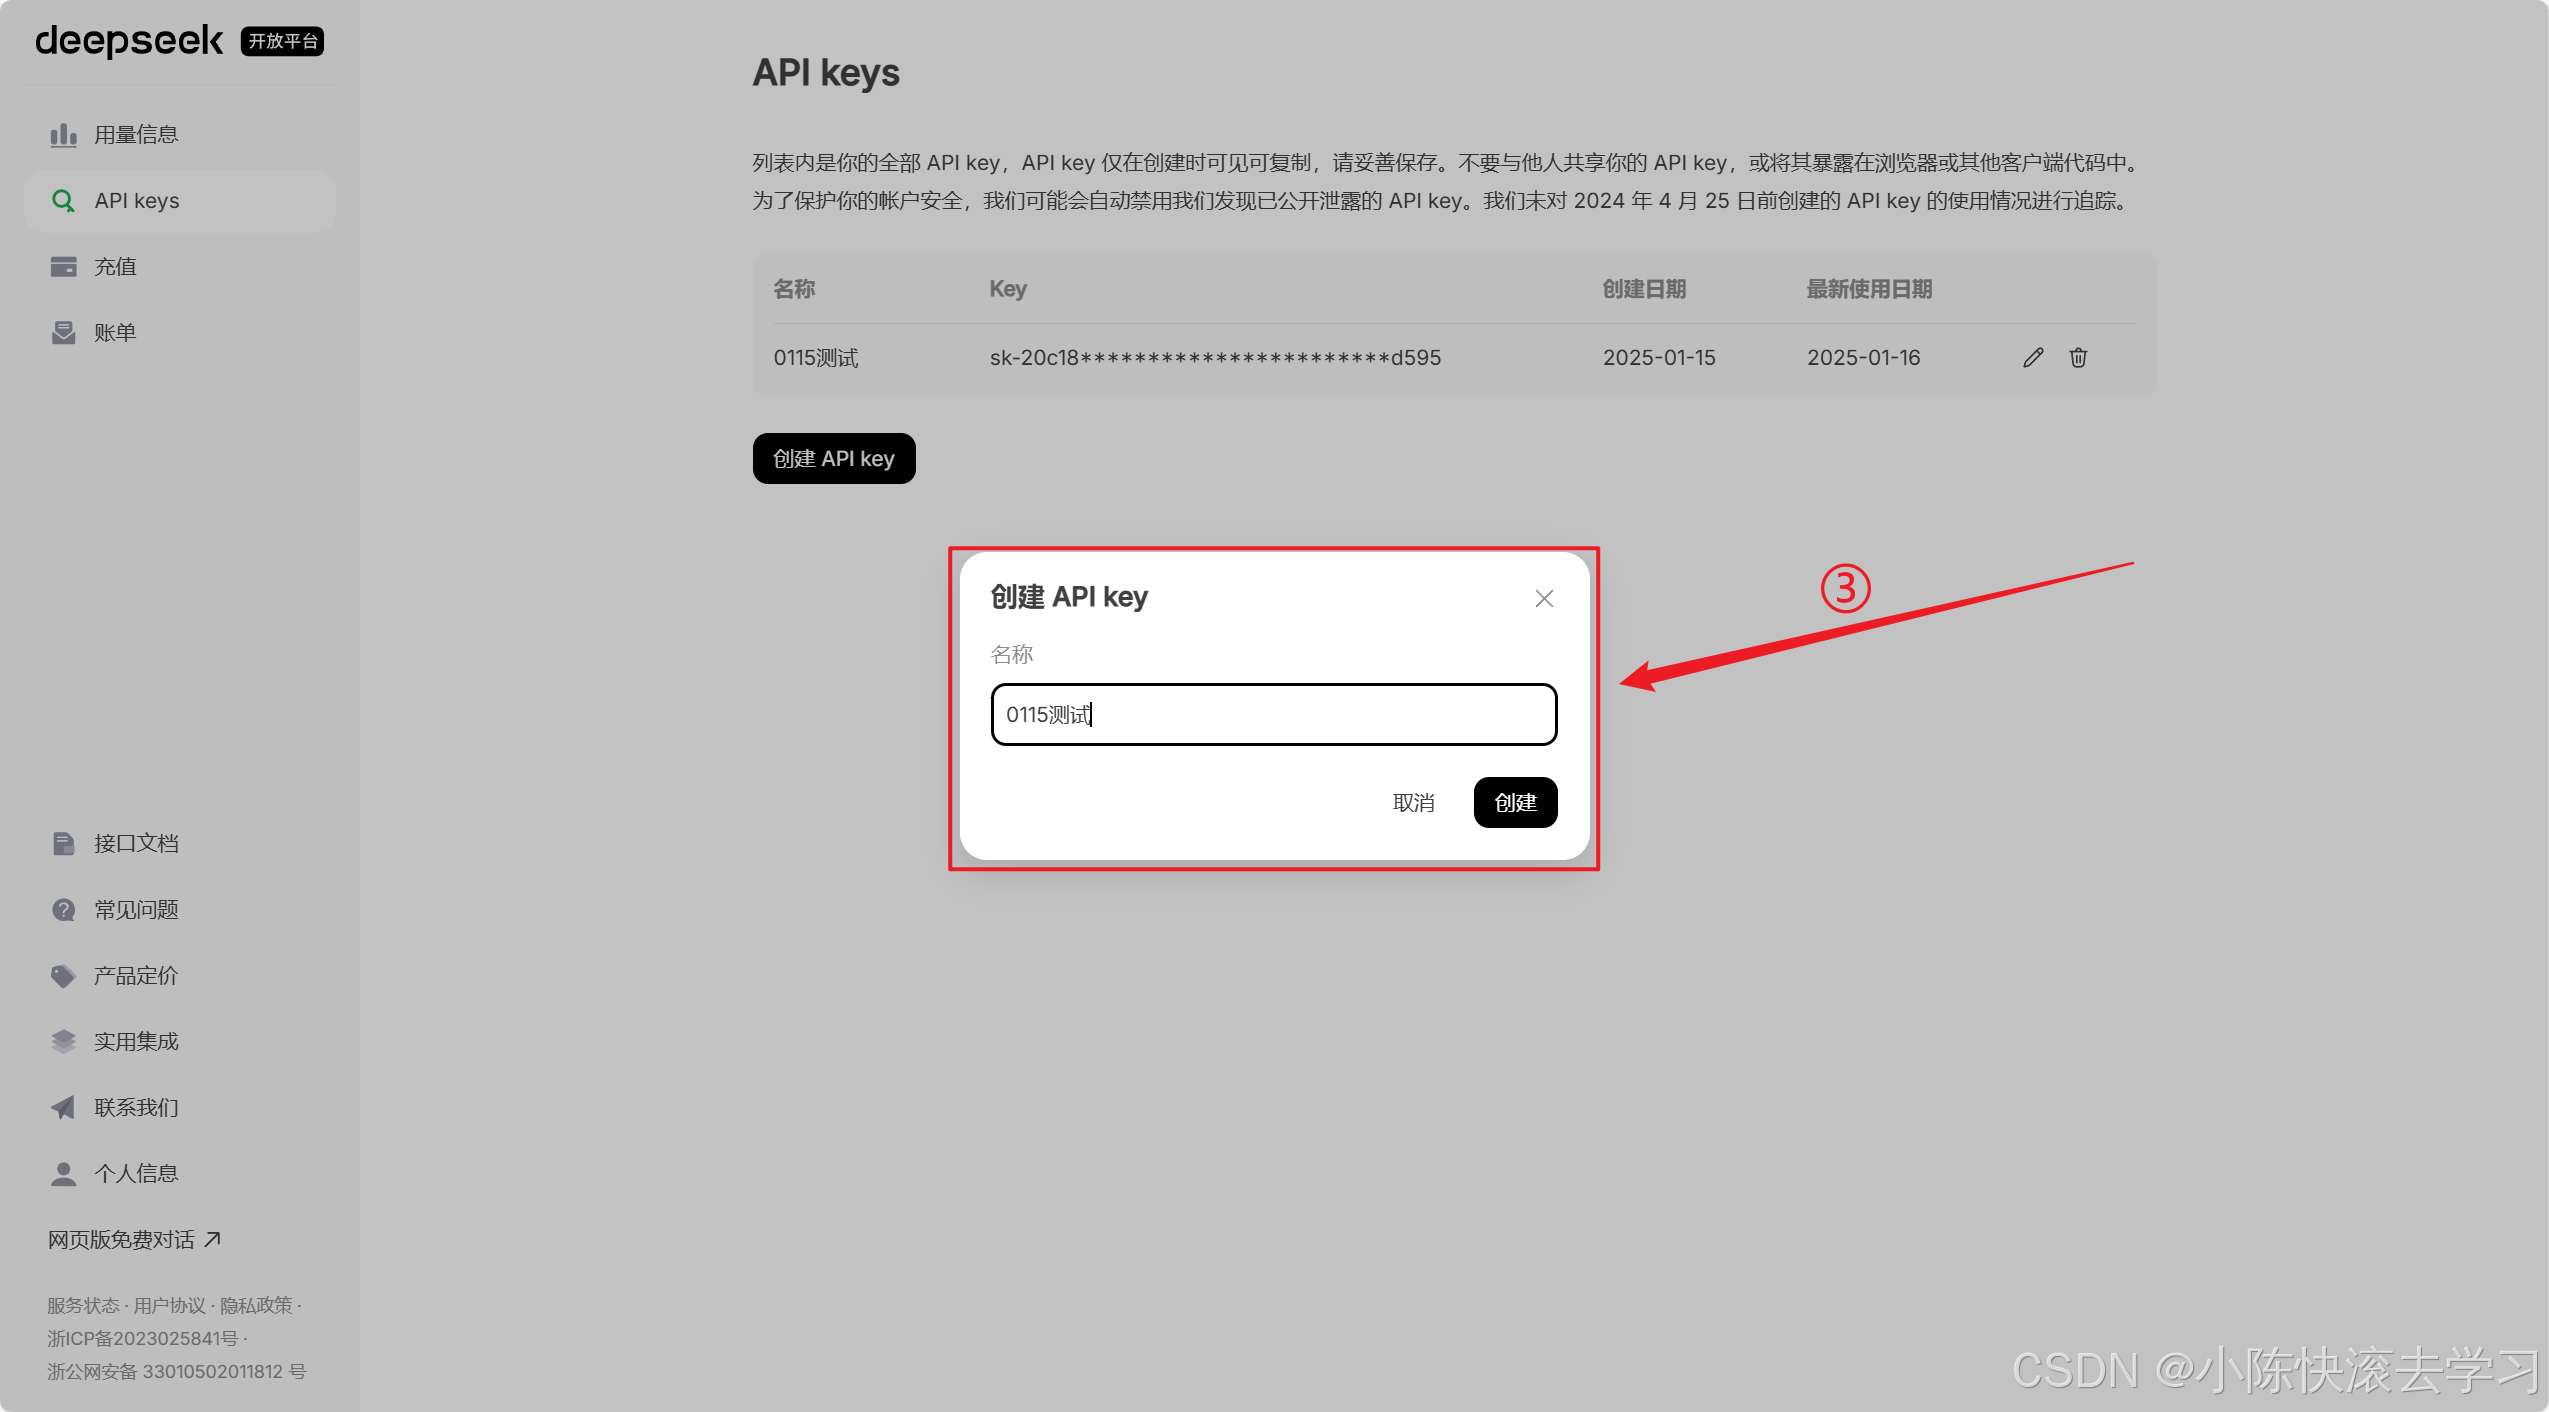Click the 产品定价 tag icon
The height and width of the screenshot is (1412, 2549).
(x=63, y=976)
